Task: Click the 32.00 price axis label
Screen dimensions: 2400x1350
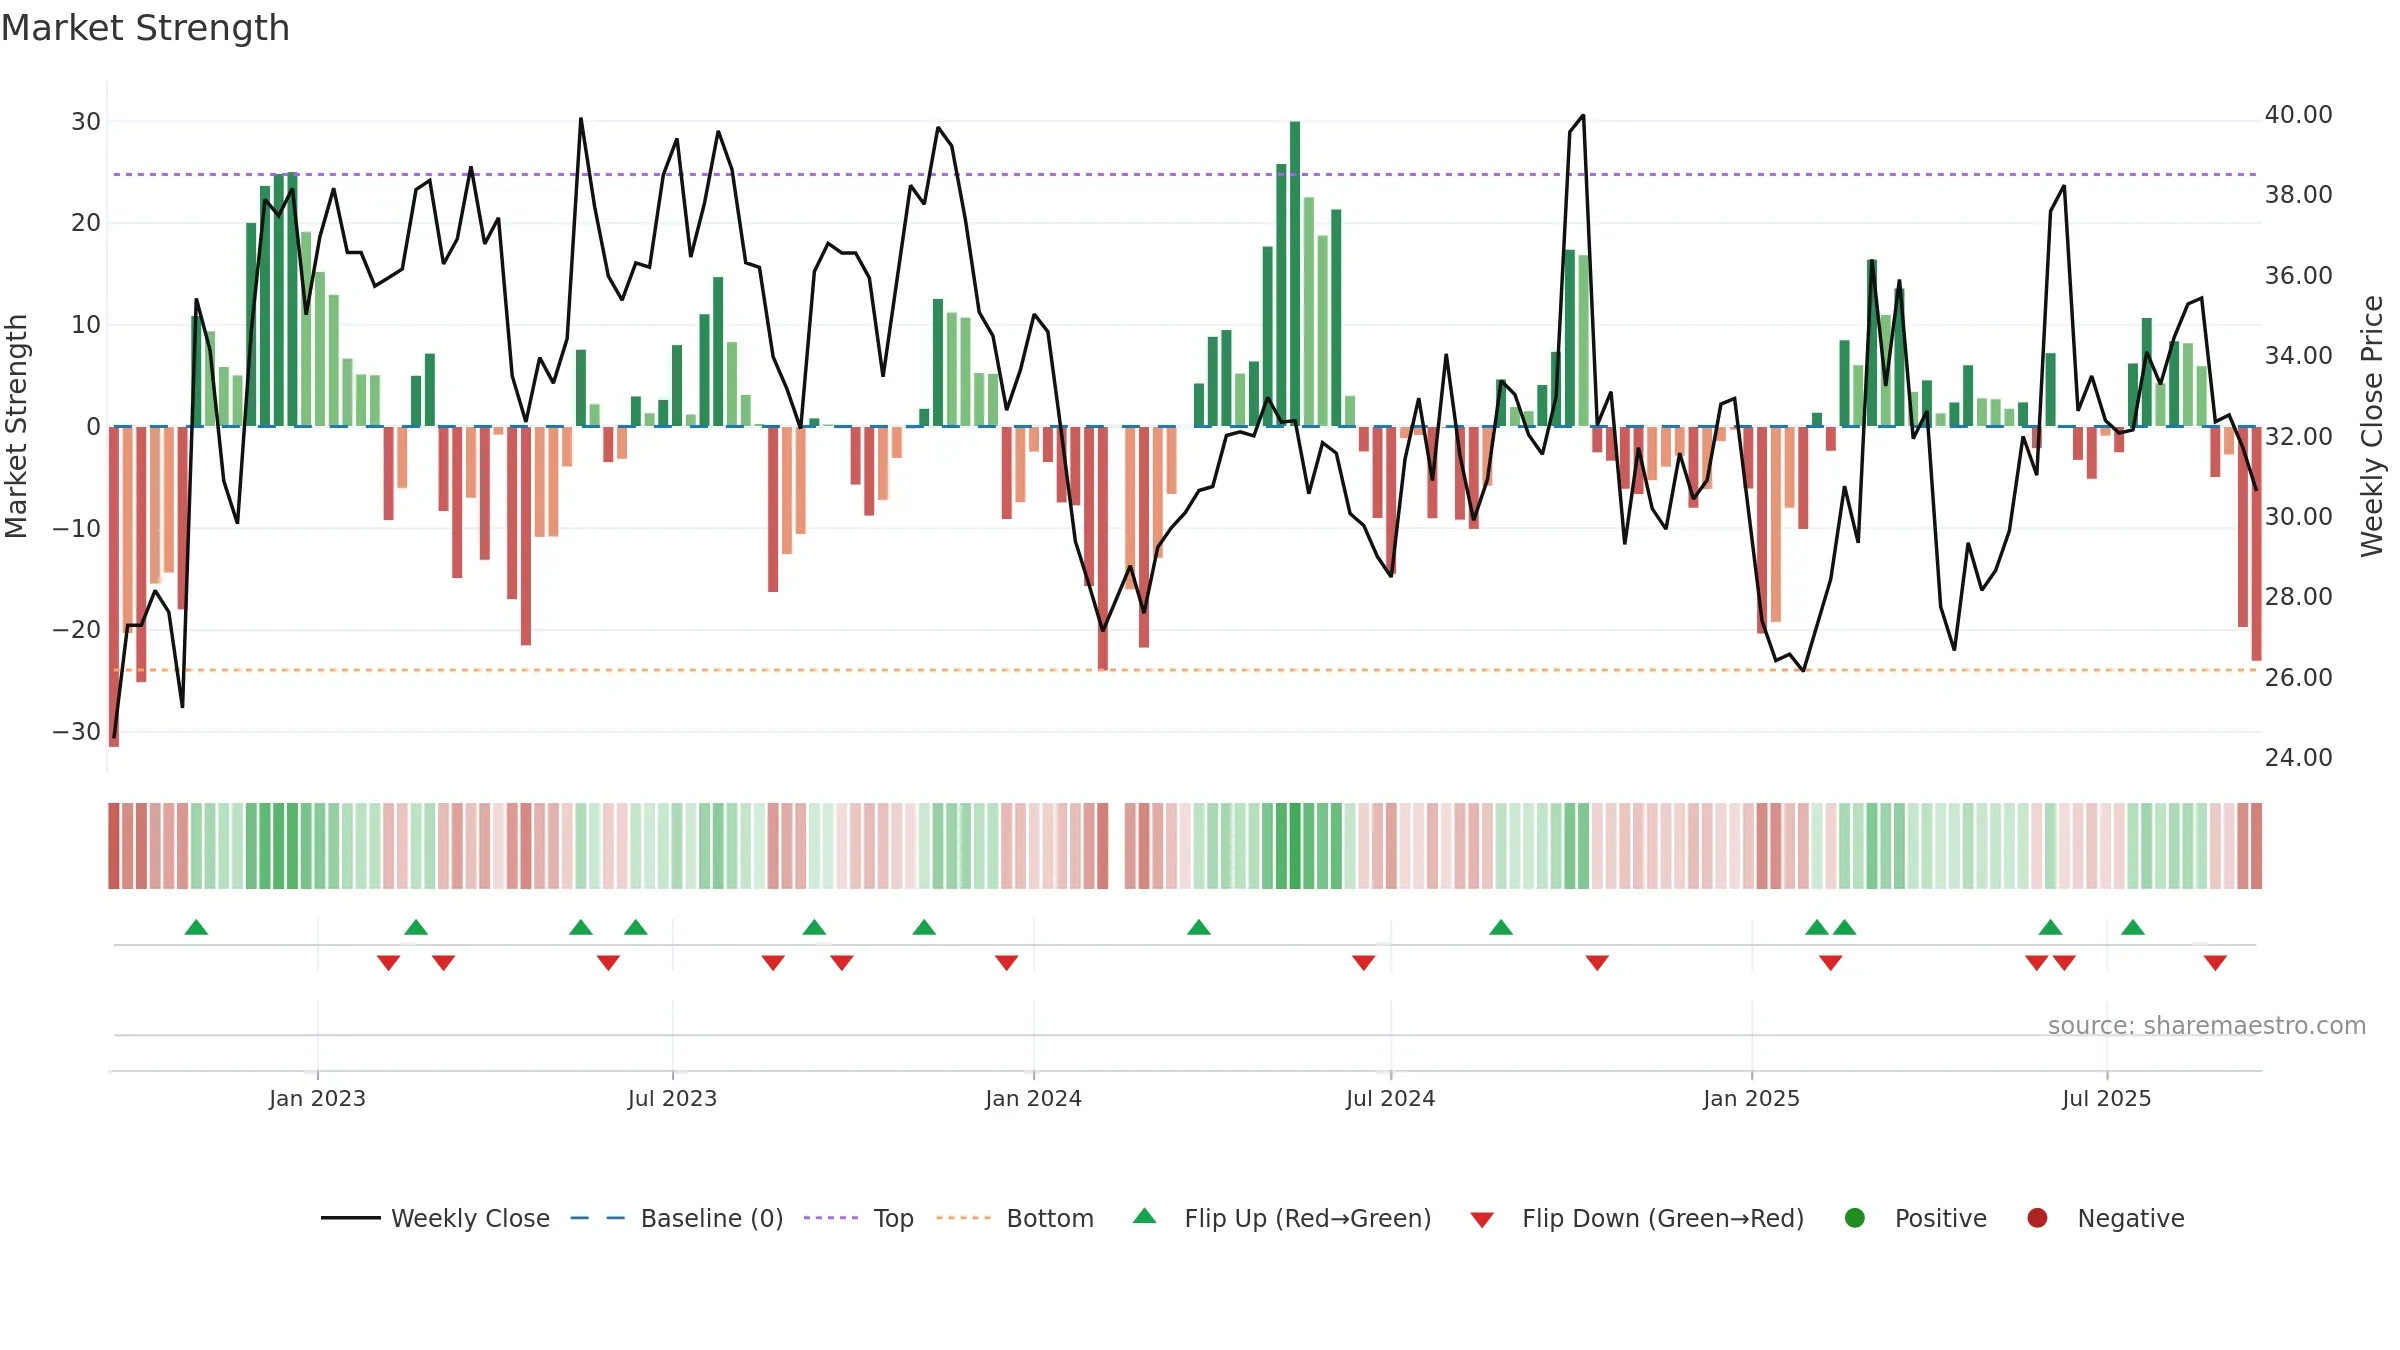Action: click(2298, 437)
